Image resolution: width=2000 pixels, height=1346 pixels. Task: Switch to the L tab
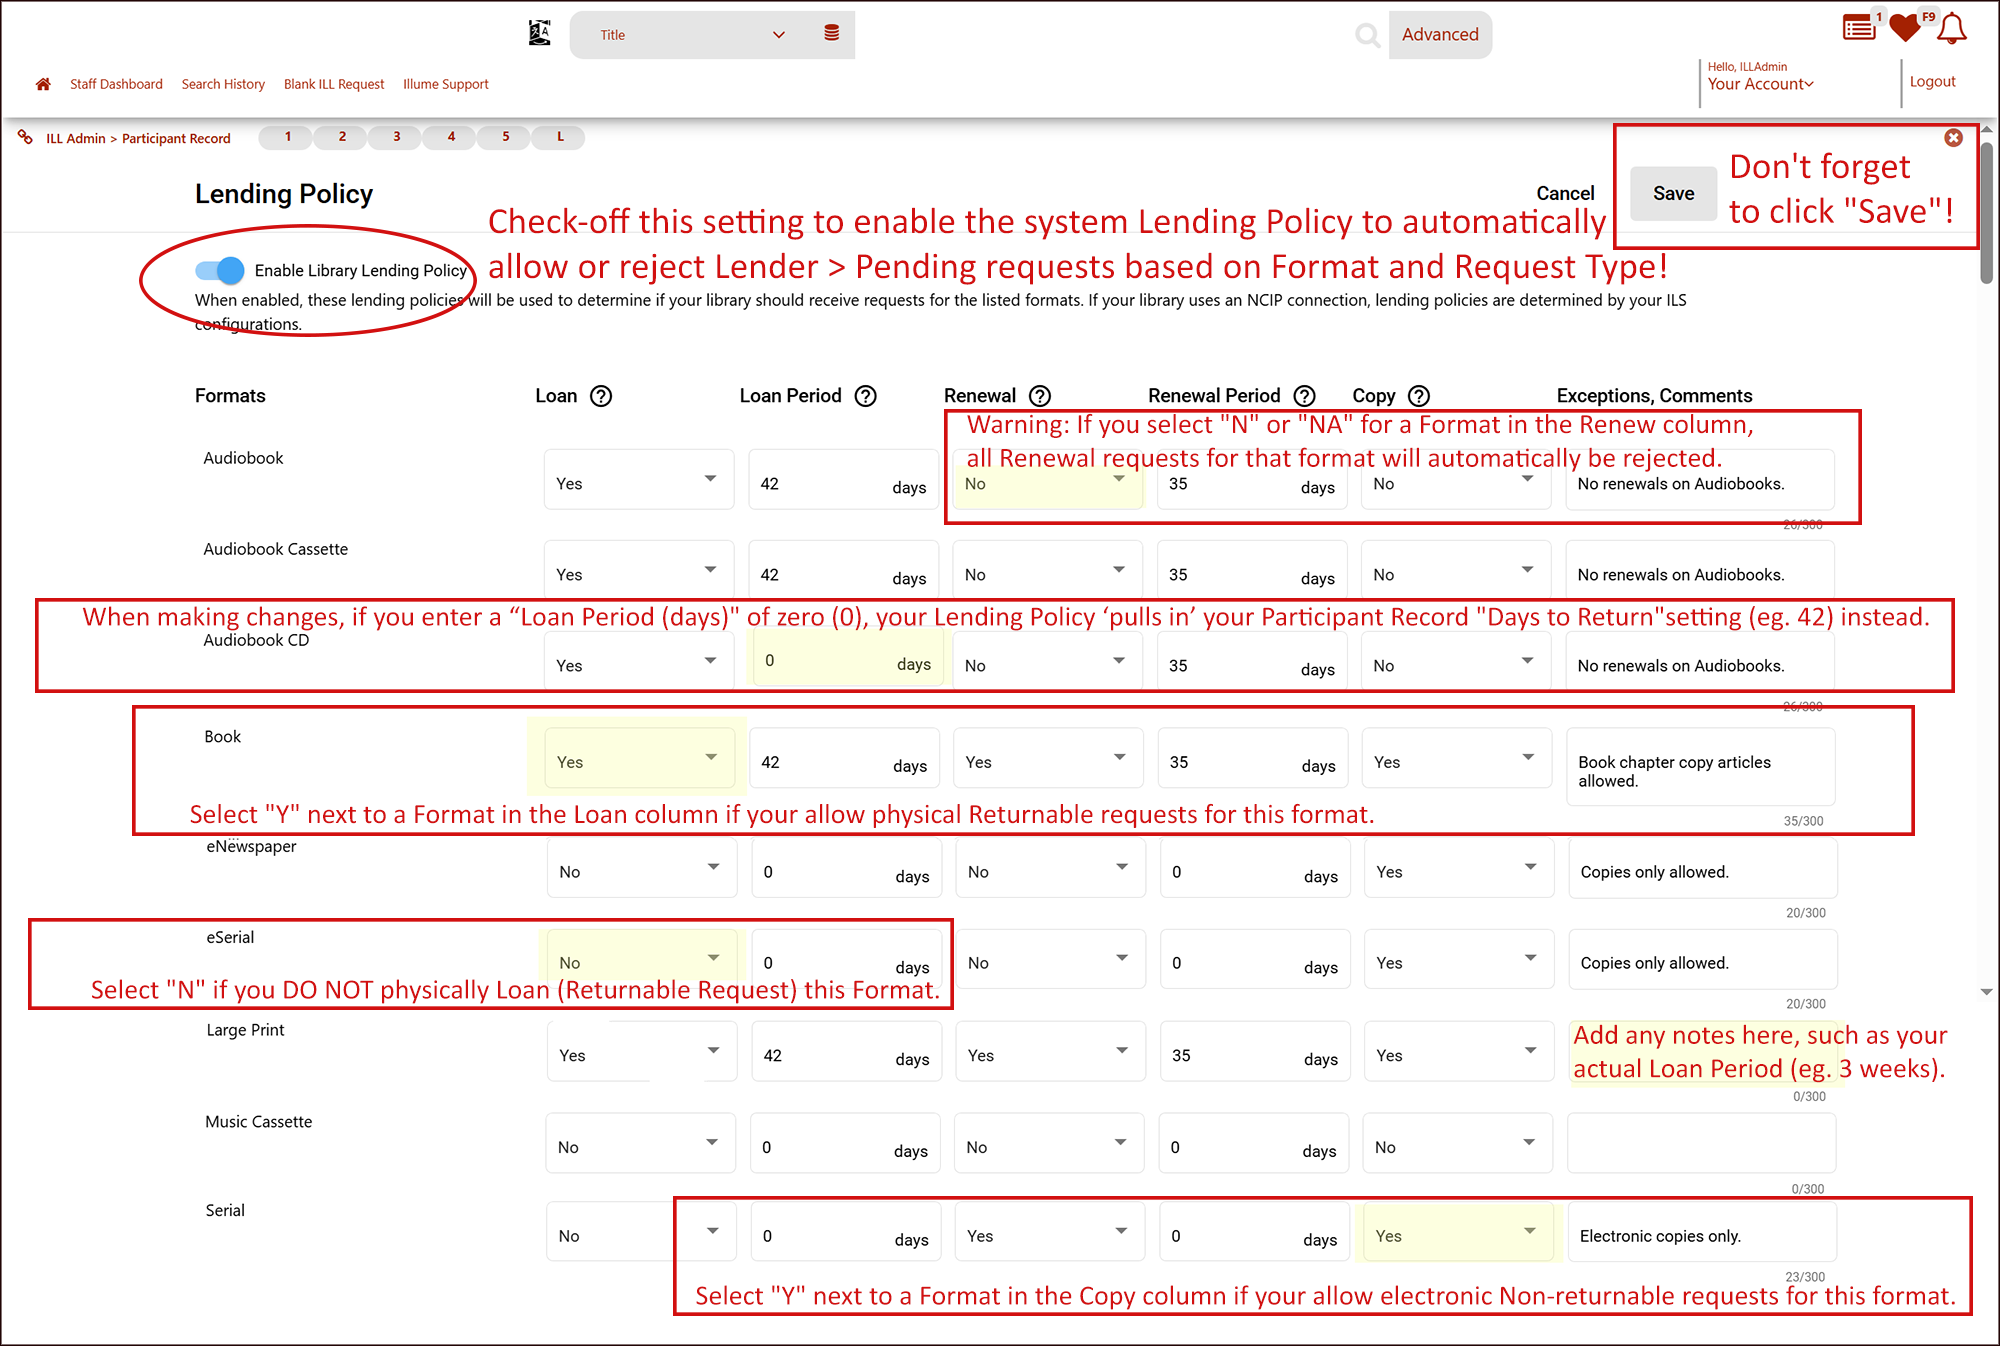pos(560,137)
